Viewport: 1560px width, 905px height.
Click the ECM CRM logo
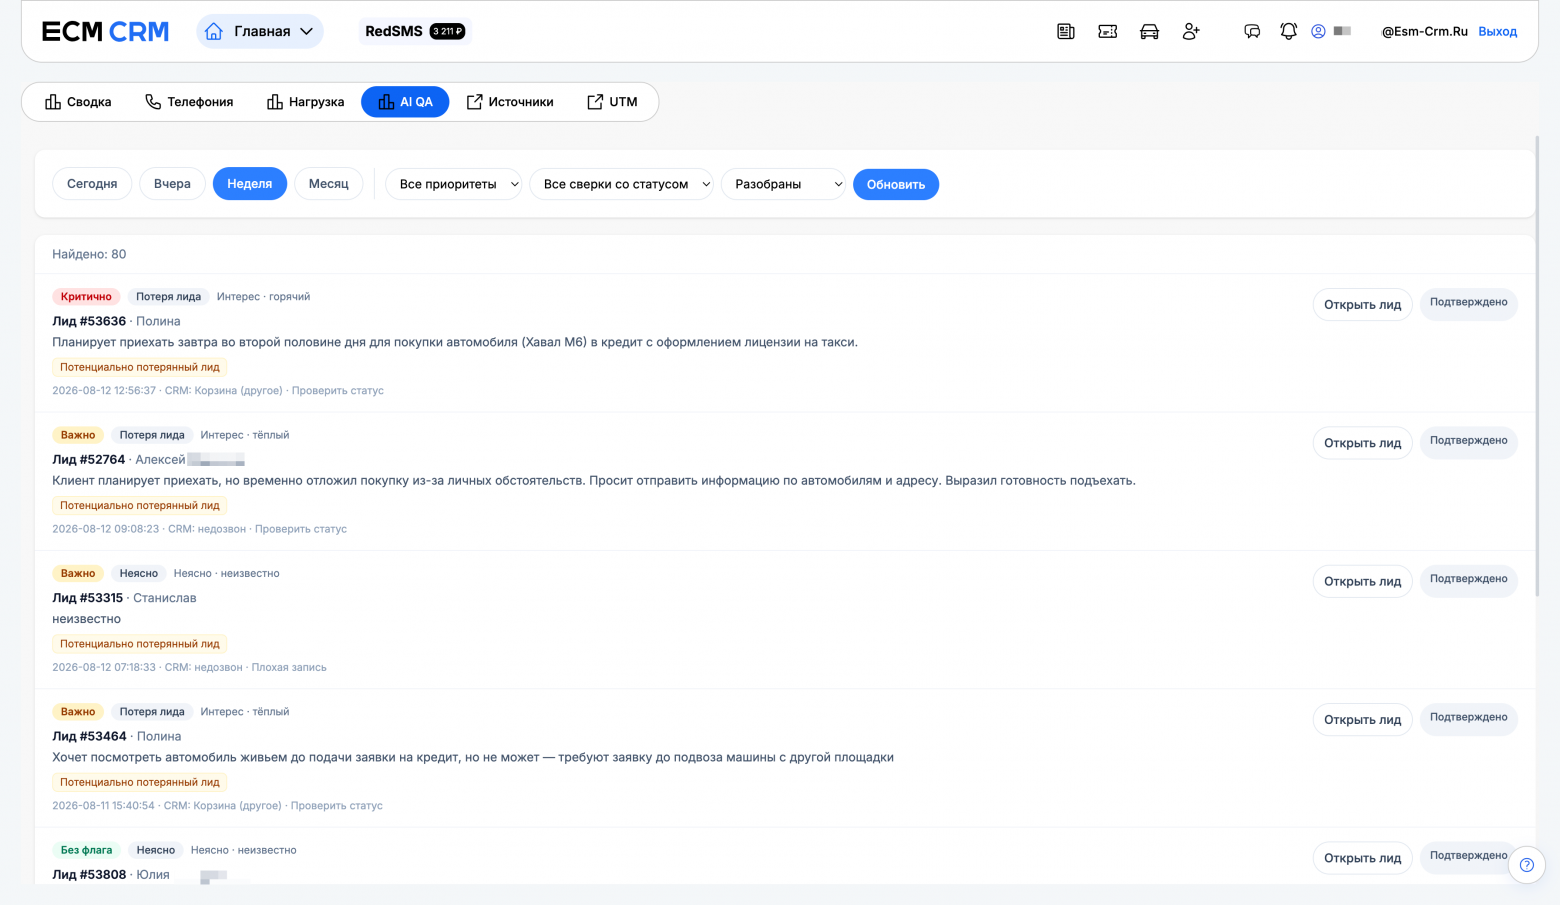[105, 32]
